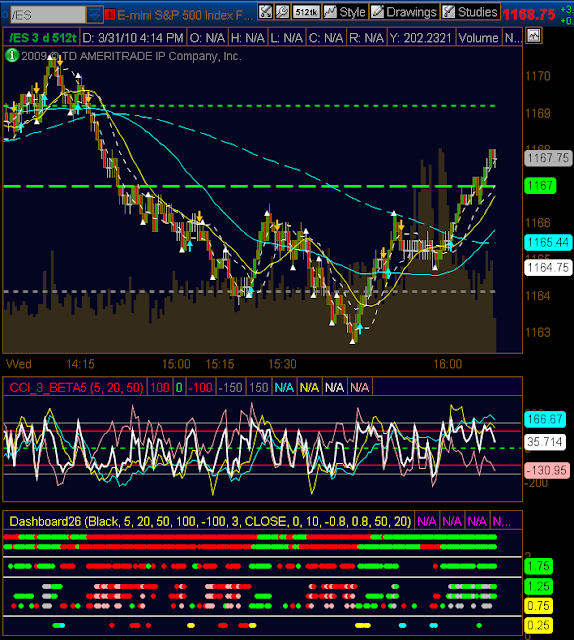Viewport: 574px width, 640px height.
Task: Click the /ES symbol input field
Action: [47, 16]
